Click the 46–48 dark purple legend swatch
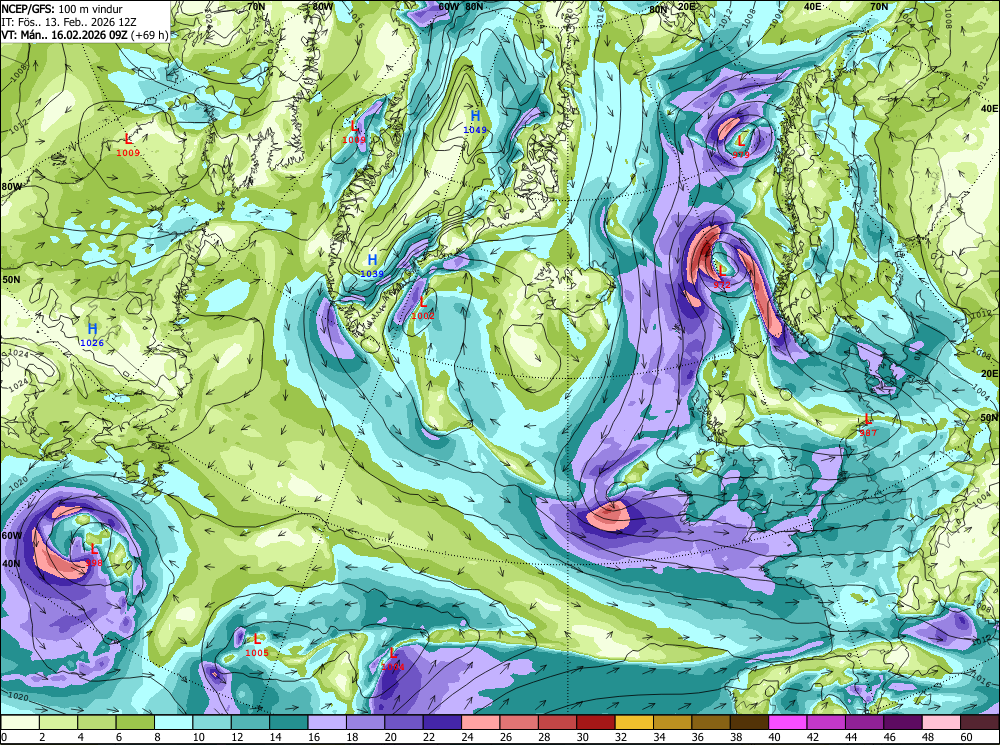This screenshot has width=1000, height=745. click(902, 722)
